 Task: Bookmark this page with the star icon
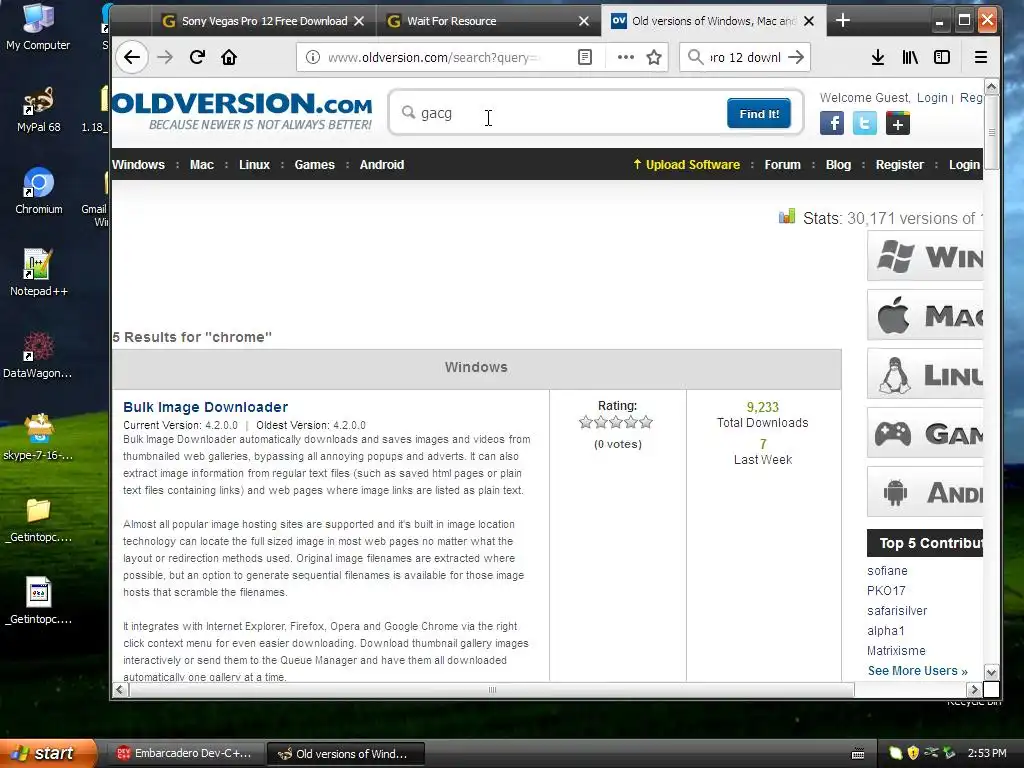tap(654, 57)
